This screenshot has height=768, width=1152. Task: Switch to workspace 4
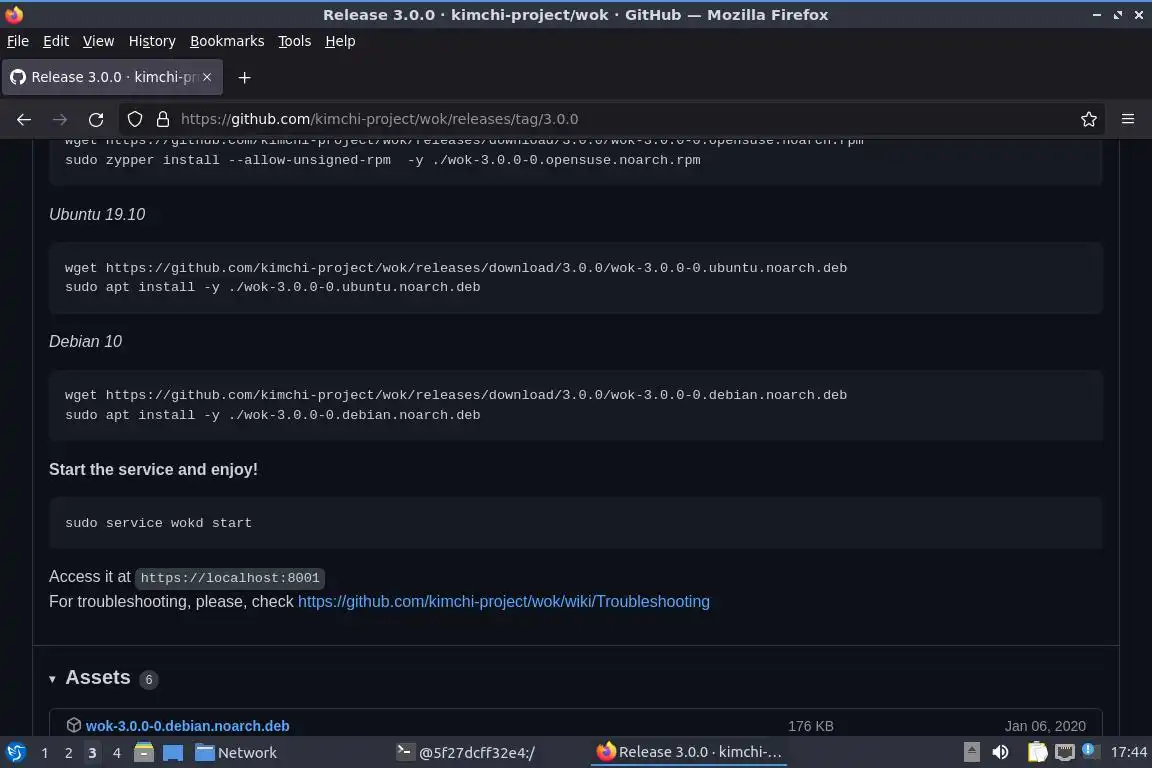pos(116,753)
